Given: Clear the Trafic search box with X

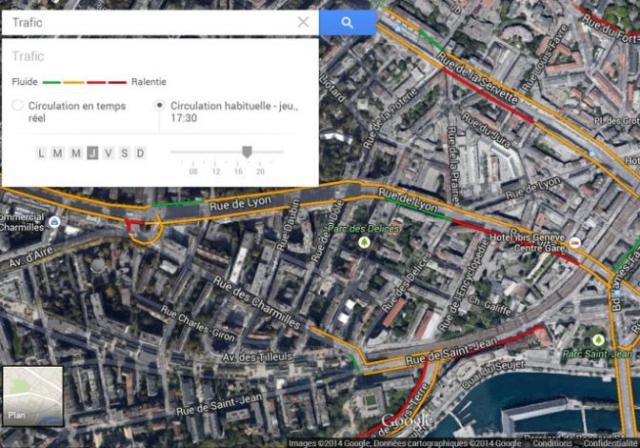Looking at the screenshot, I should click(x=303, y=22).
